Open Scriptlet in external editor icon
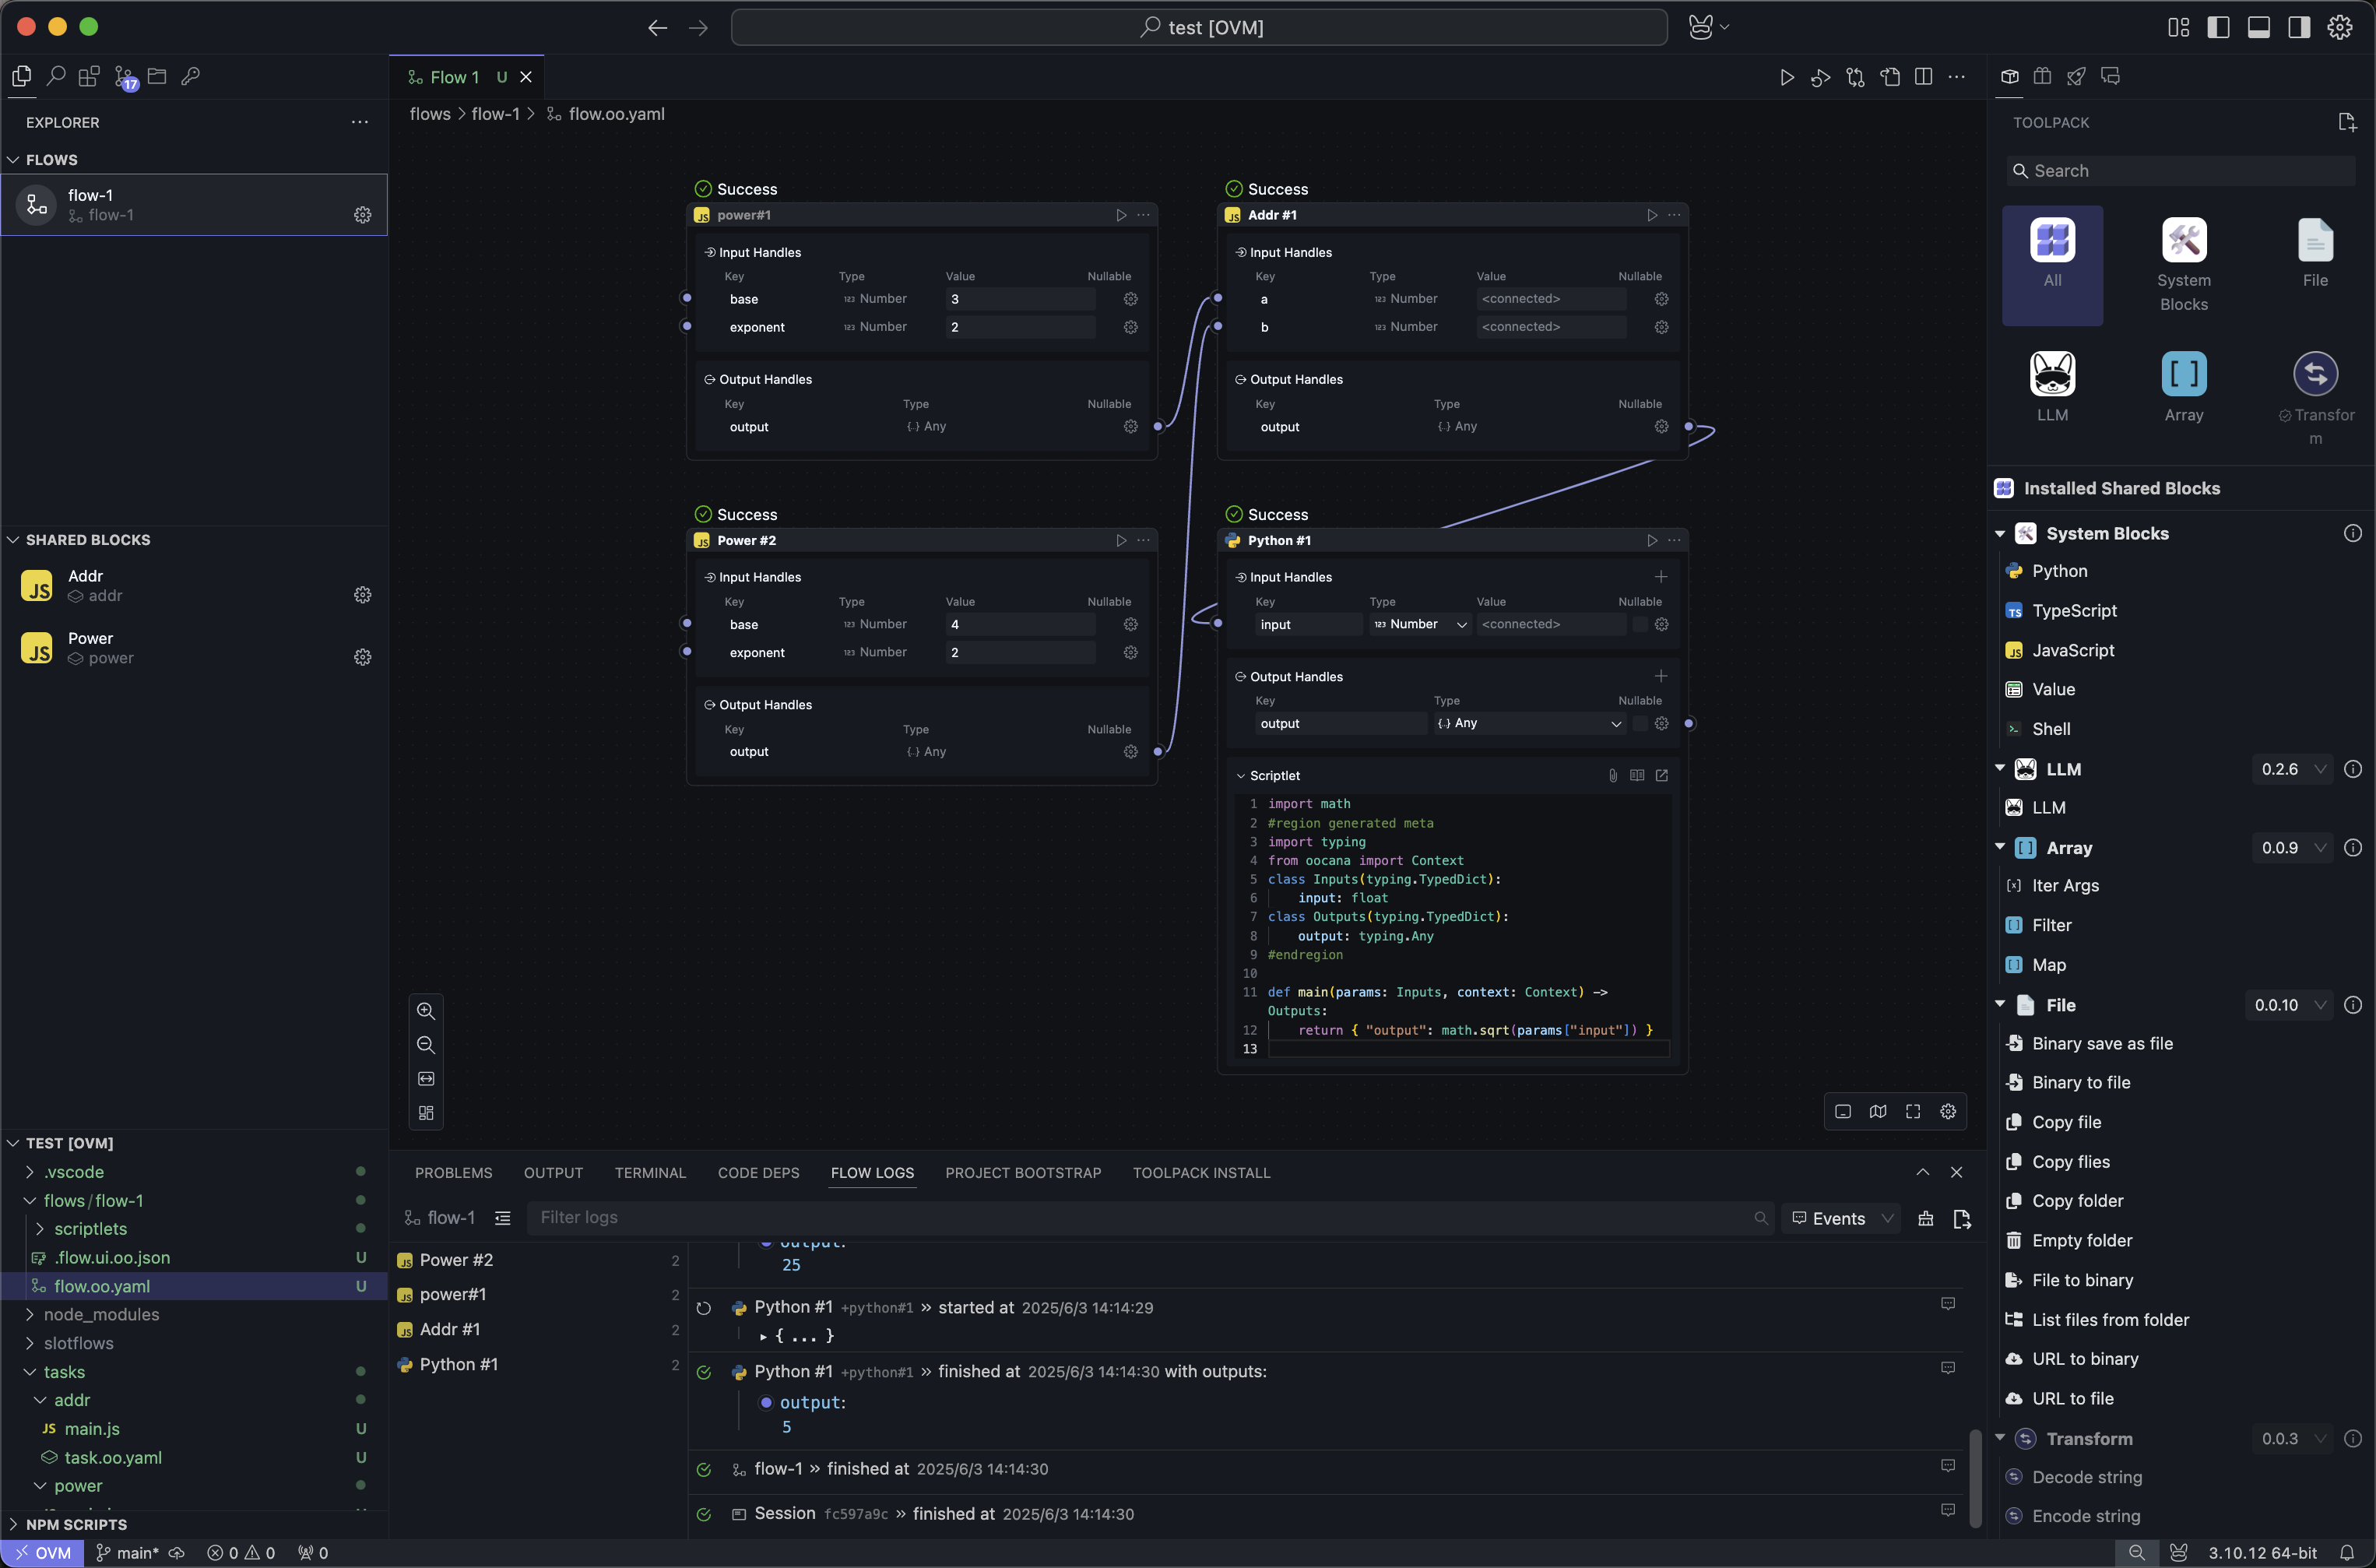This screenshot has width=2376, height=1568. point(1662,775)
